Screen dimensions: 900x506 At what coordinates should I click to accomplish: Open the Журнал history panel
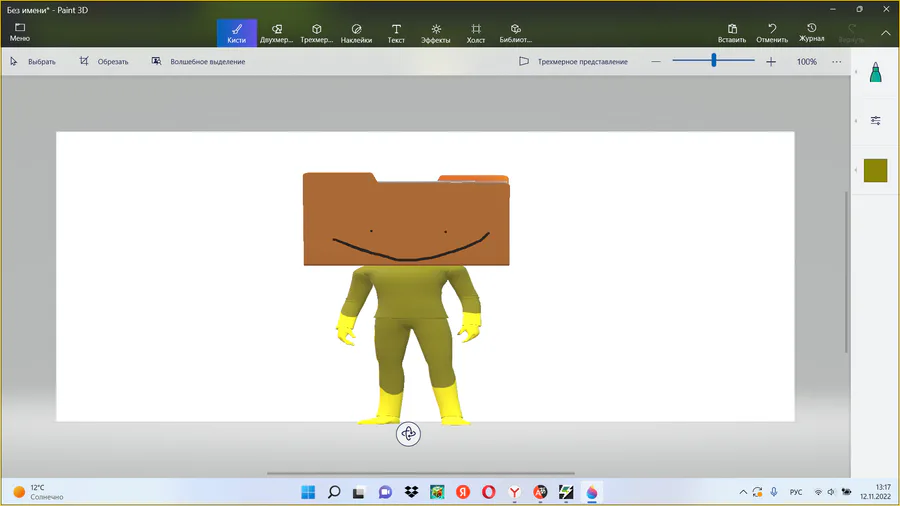pos(812,33)
